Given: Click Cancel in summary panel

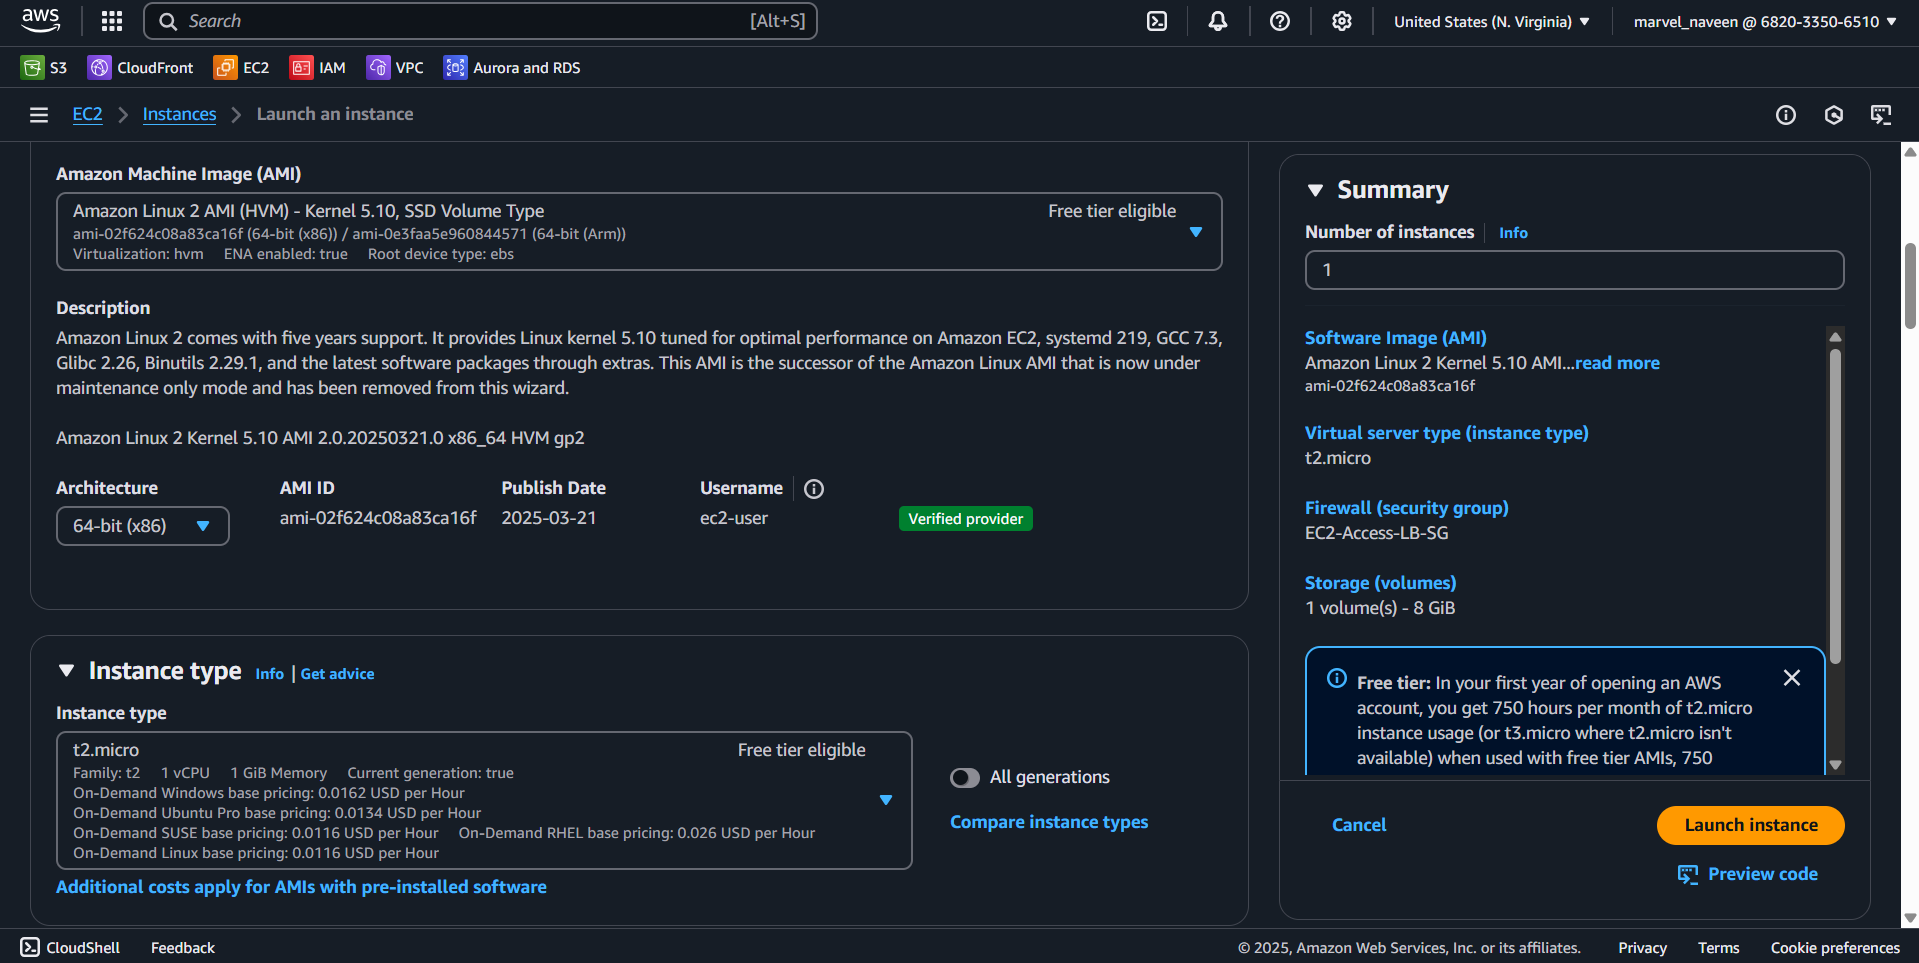Looking at the screenshot, I should pos(1359,825).
